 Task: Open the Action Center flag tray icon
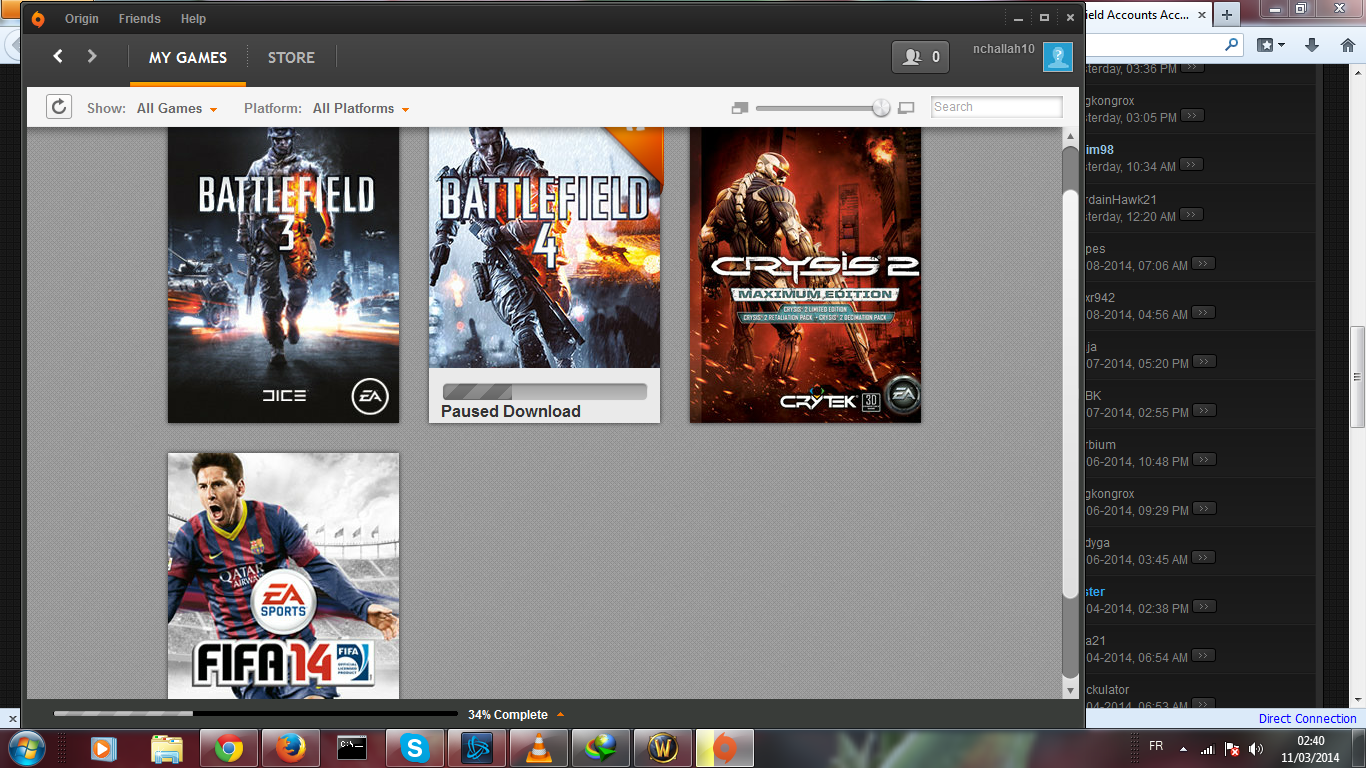[x=1232, y=748]
